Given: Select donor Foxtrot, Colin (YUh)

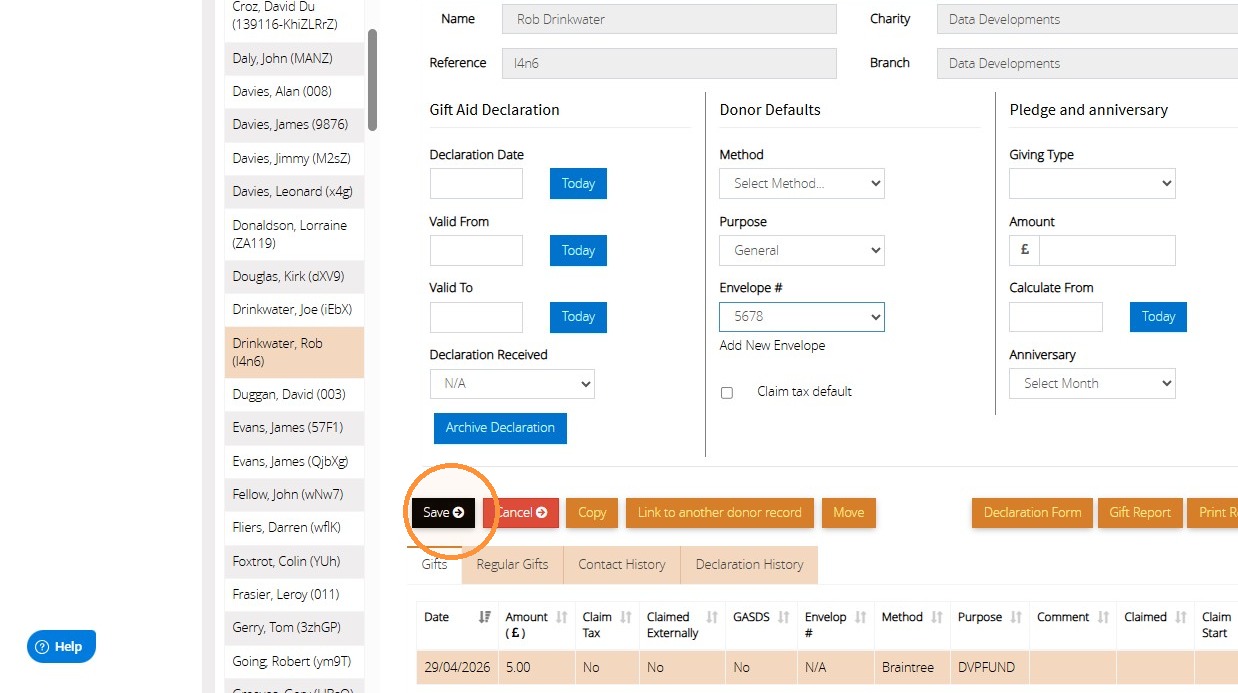Looking at the screenshot, I should (294, 561).
